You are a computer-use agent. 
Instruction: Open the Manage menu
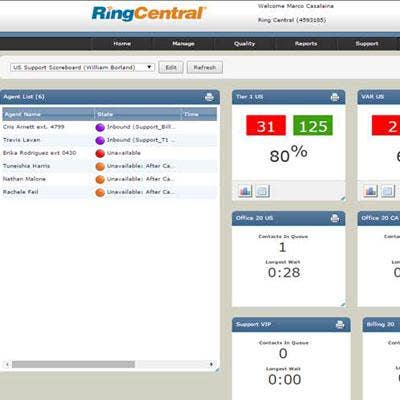(x=183, y=44)
